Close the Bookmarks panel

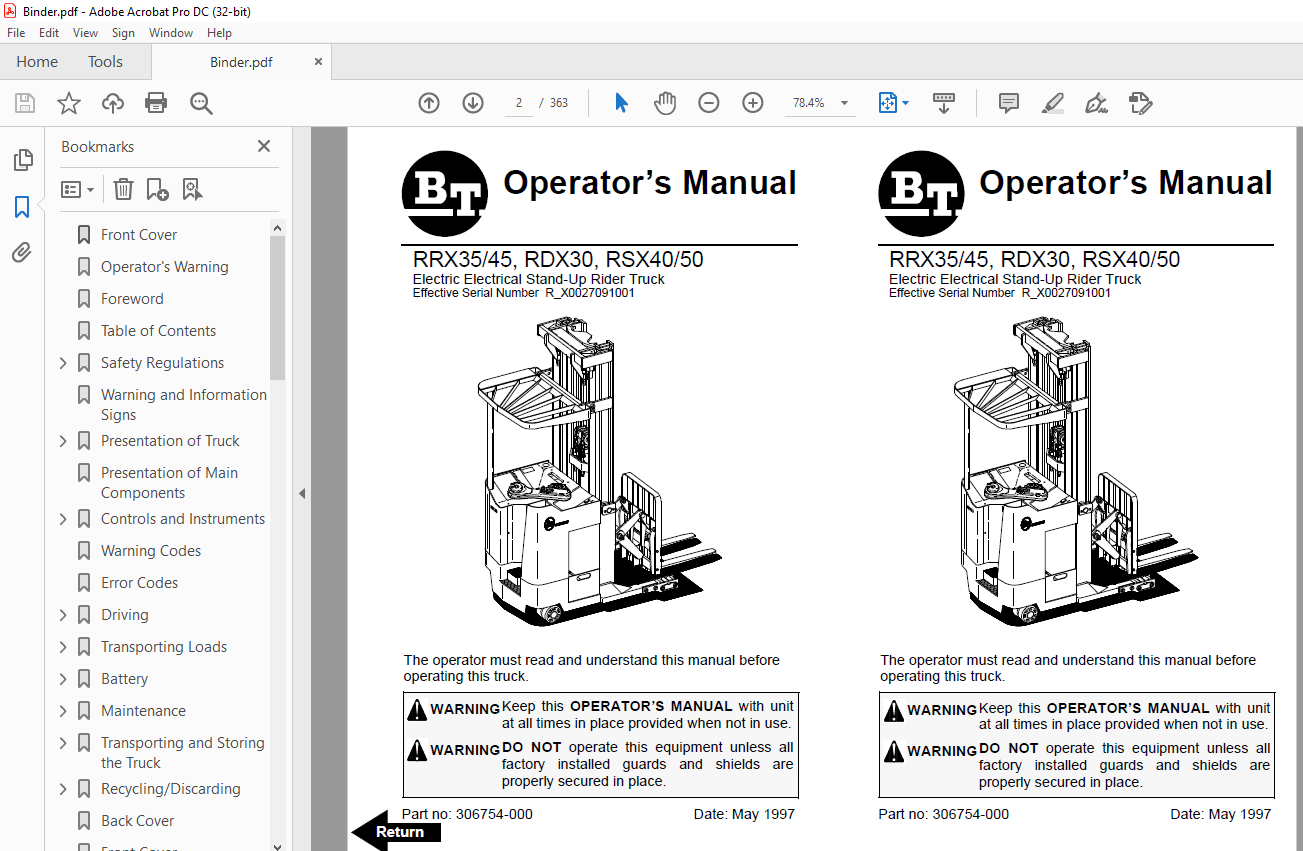click(x=264, y=146)
